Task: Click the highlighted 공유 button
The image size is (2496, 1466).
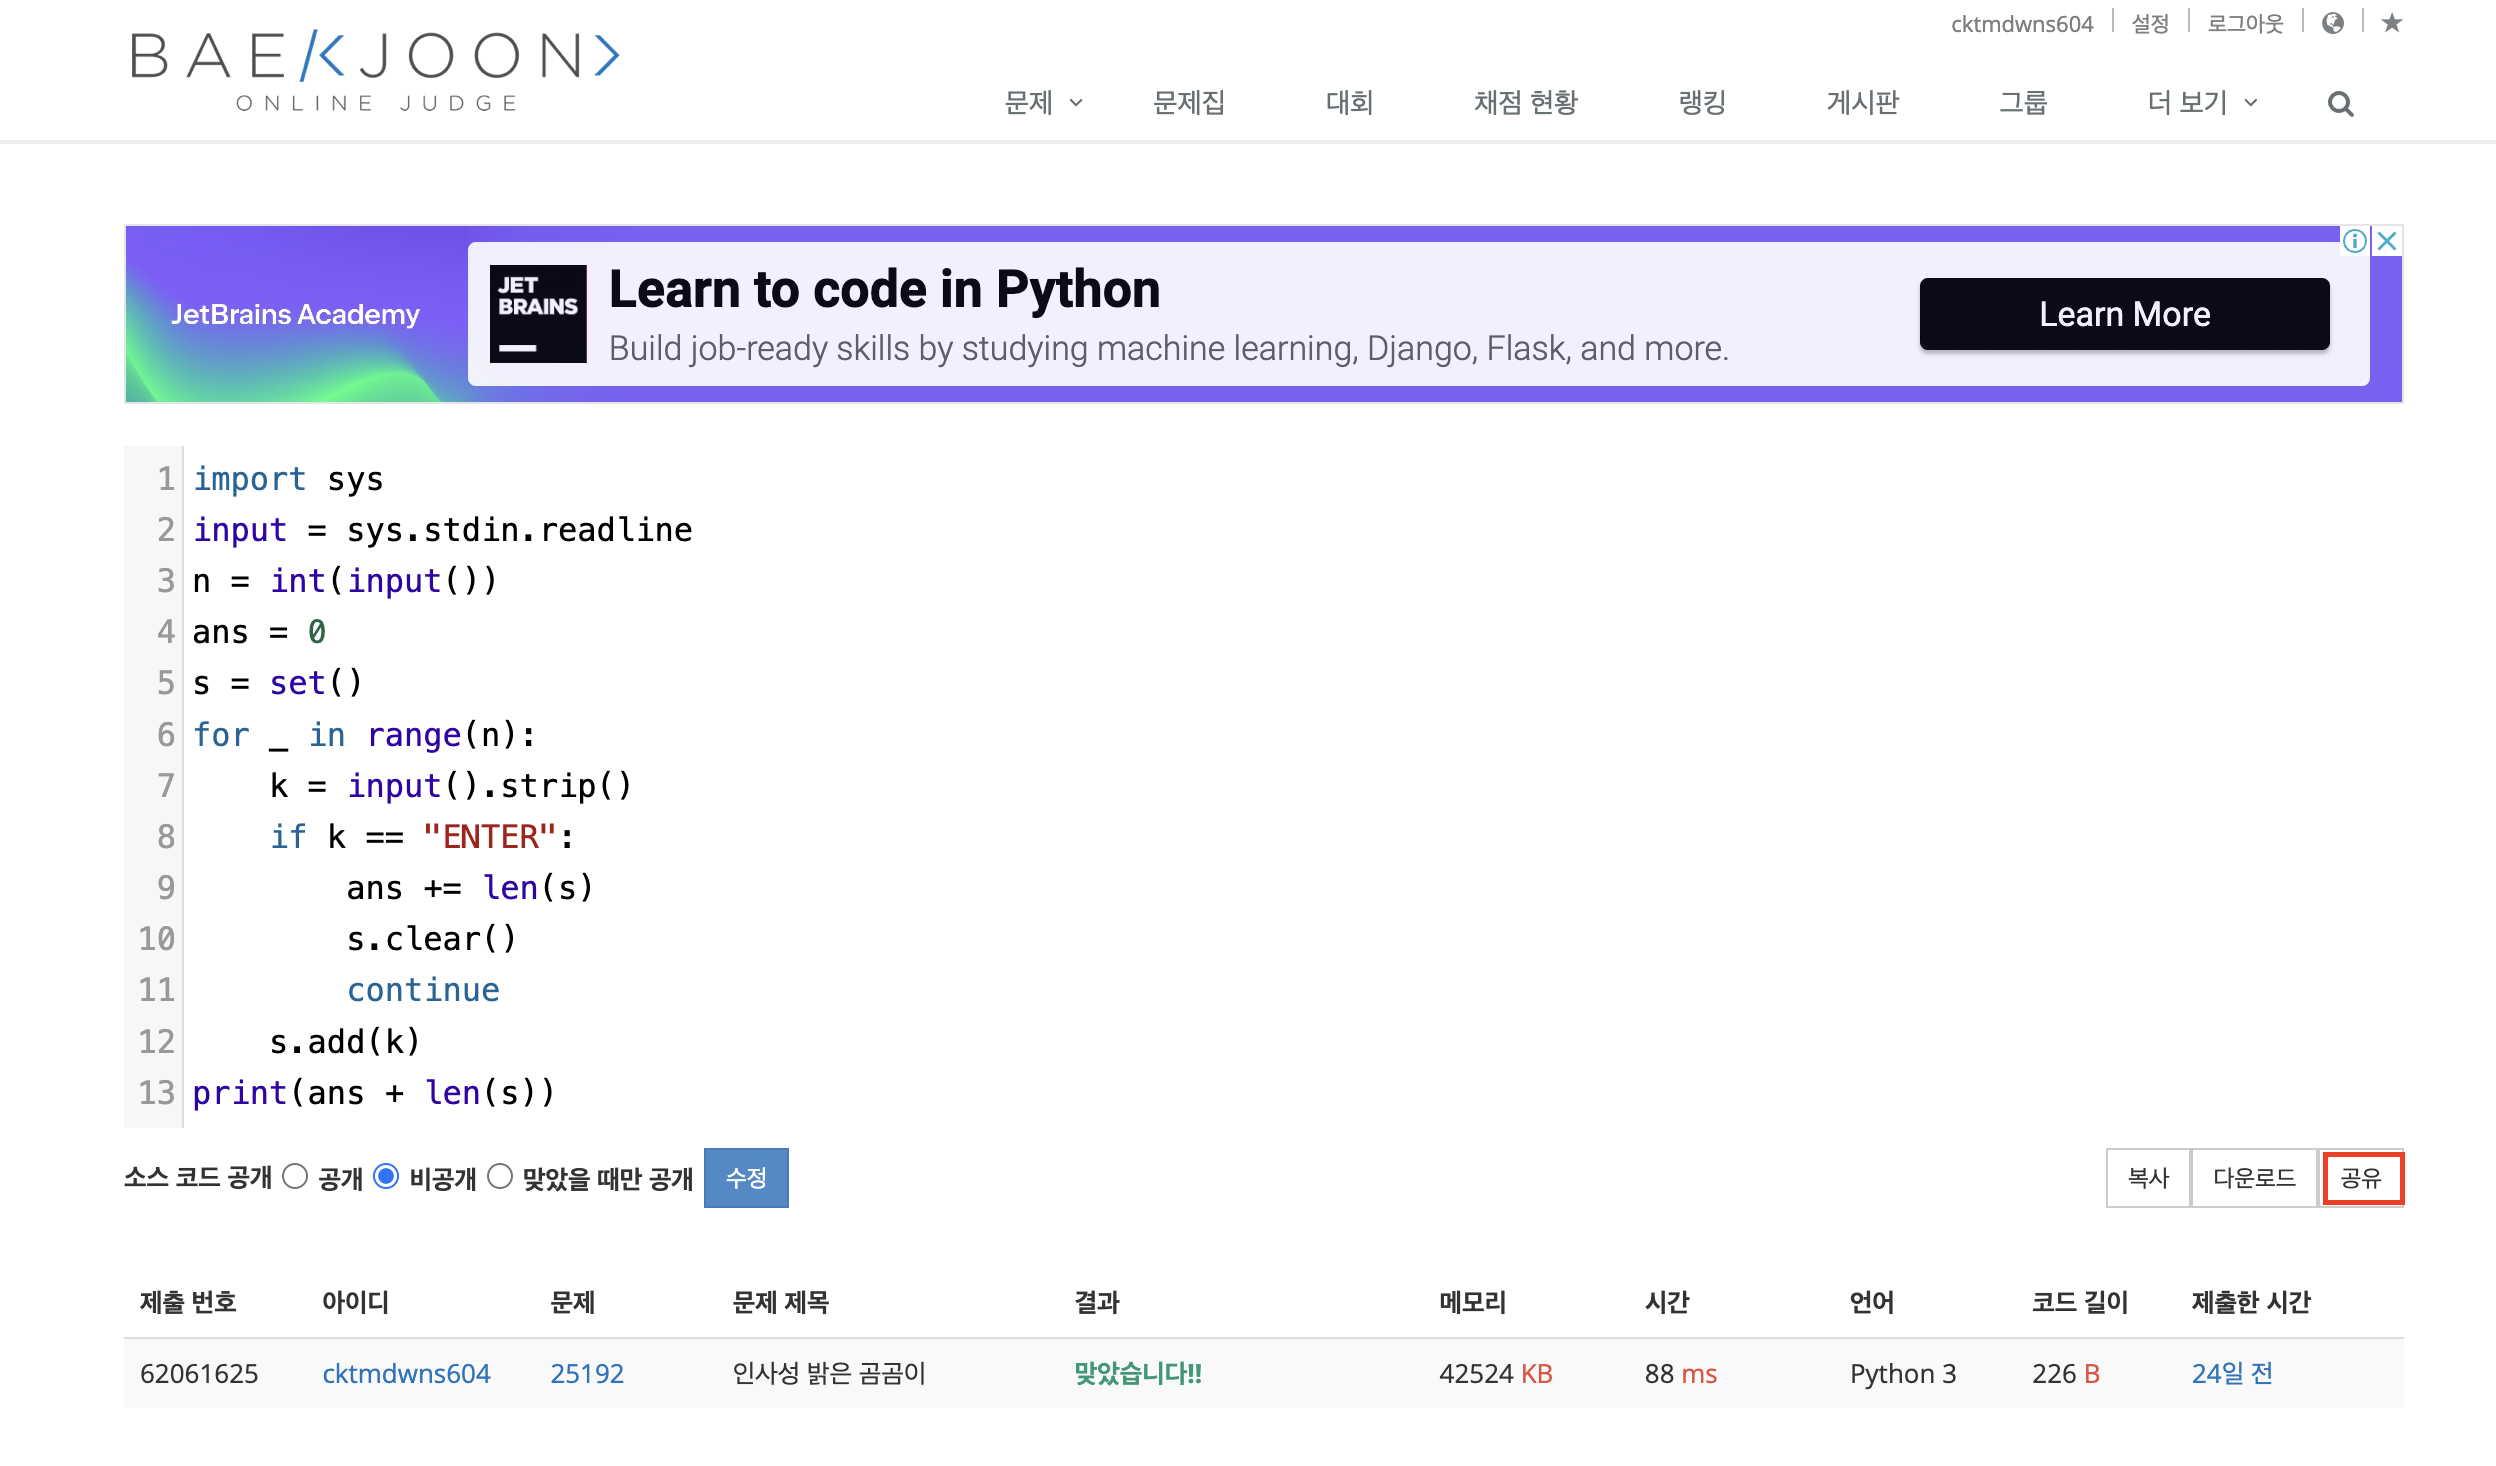Action: click(2363, 1178)
